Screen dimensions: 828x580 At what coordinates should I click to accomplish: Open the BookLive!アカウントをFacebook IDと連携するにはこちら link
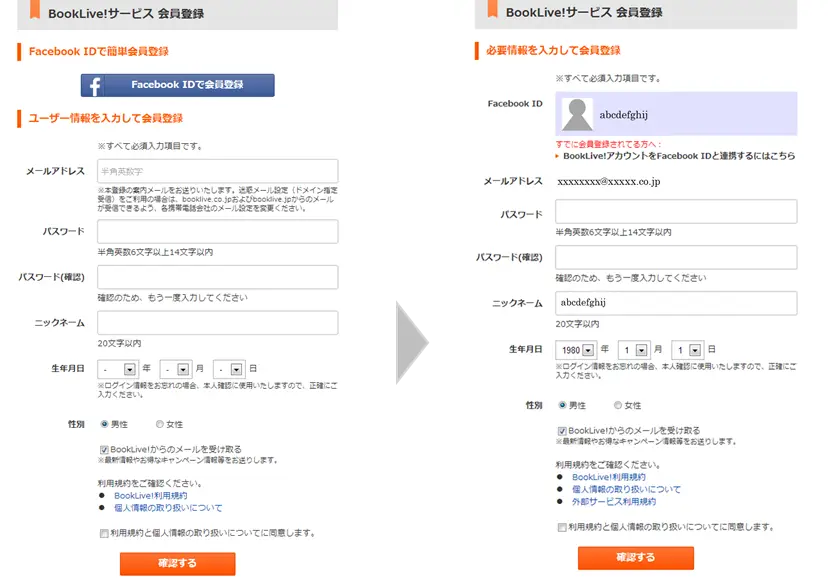click(x=679, y=156)
